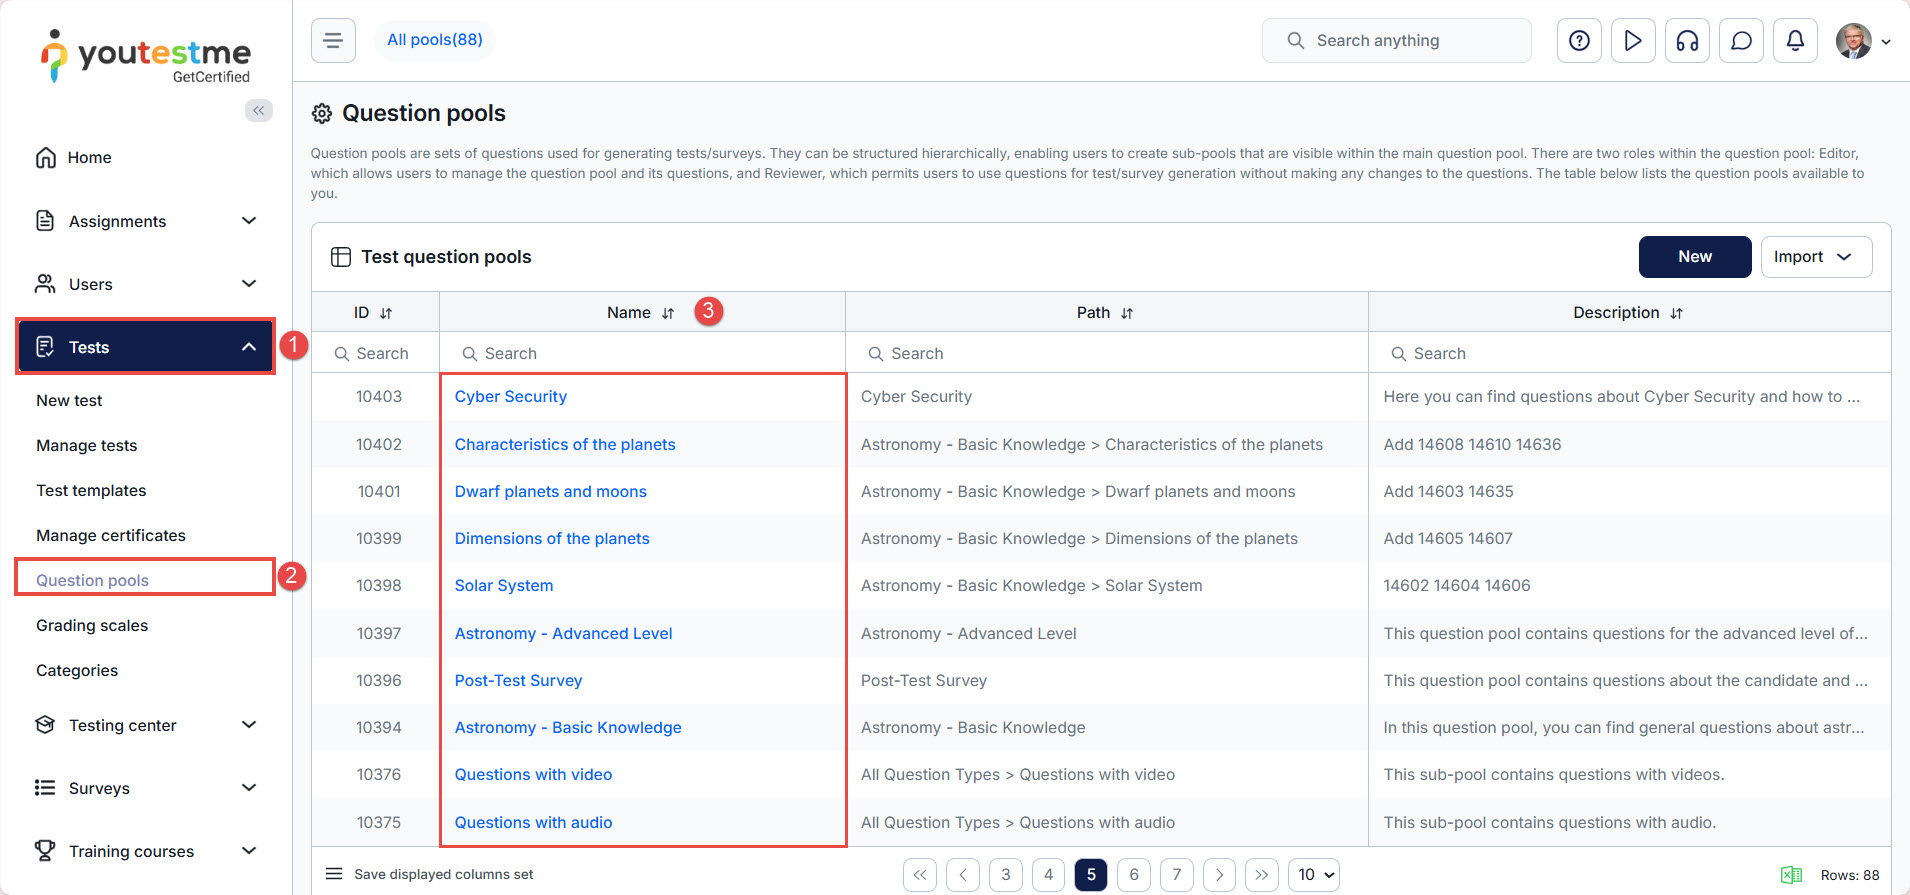Sort table by Name column

(x=668, y=313)
